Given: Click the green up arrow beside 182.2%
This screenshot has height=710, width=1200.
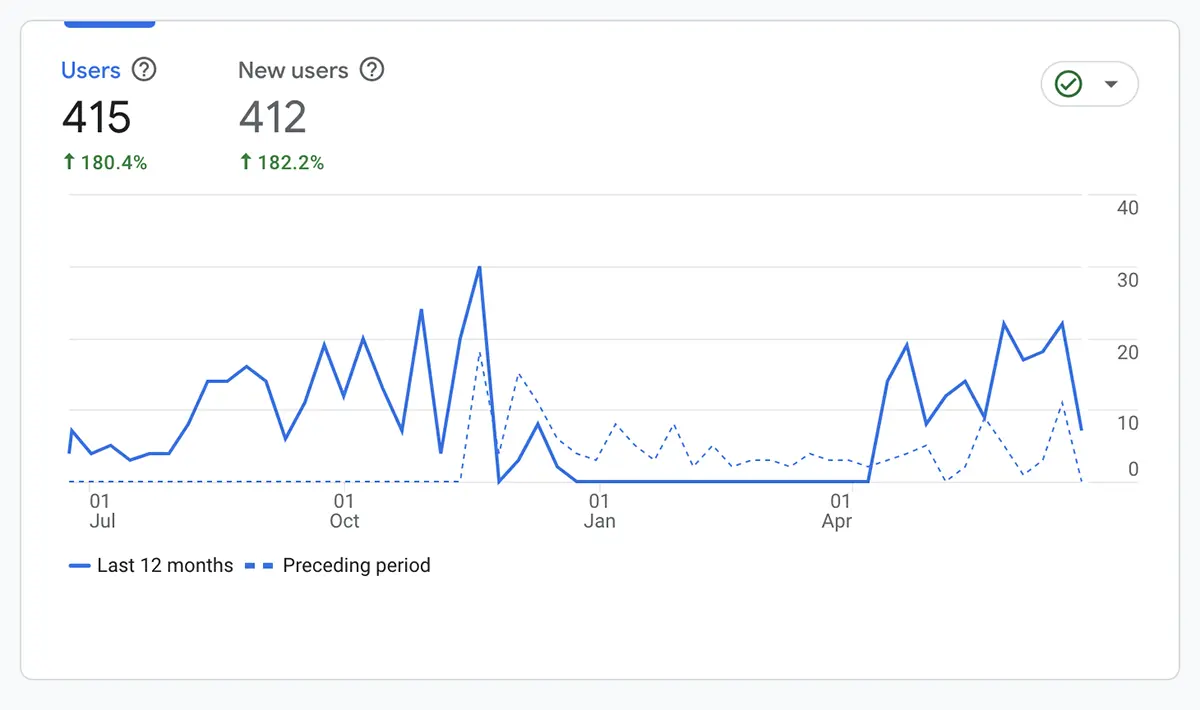Looking at the screenshot, I should 246,162.
